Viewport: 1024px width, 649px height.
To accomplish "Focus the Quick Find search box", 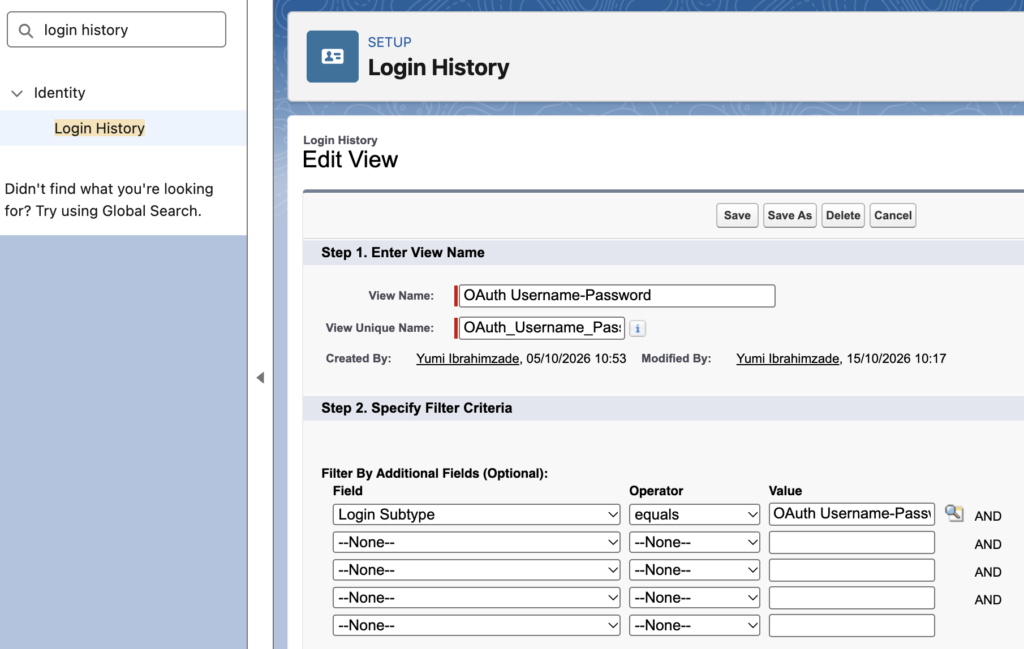I will (x=116, y=29).
